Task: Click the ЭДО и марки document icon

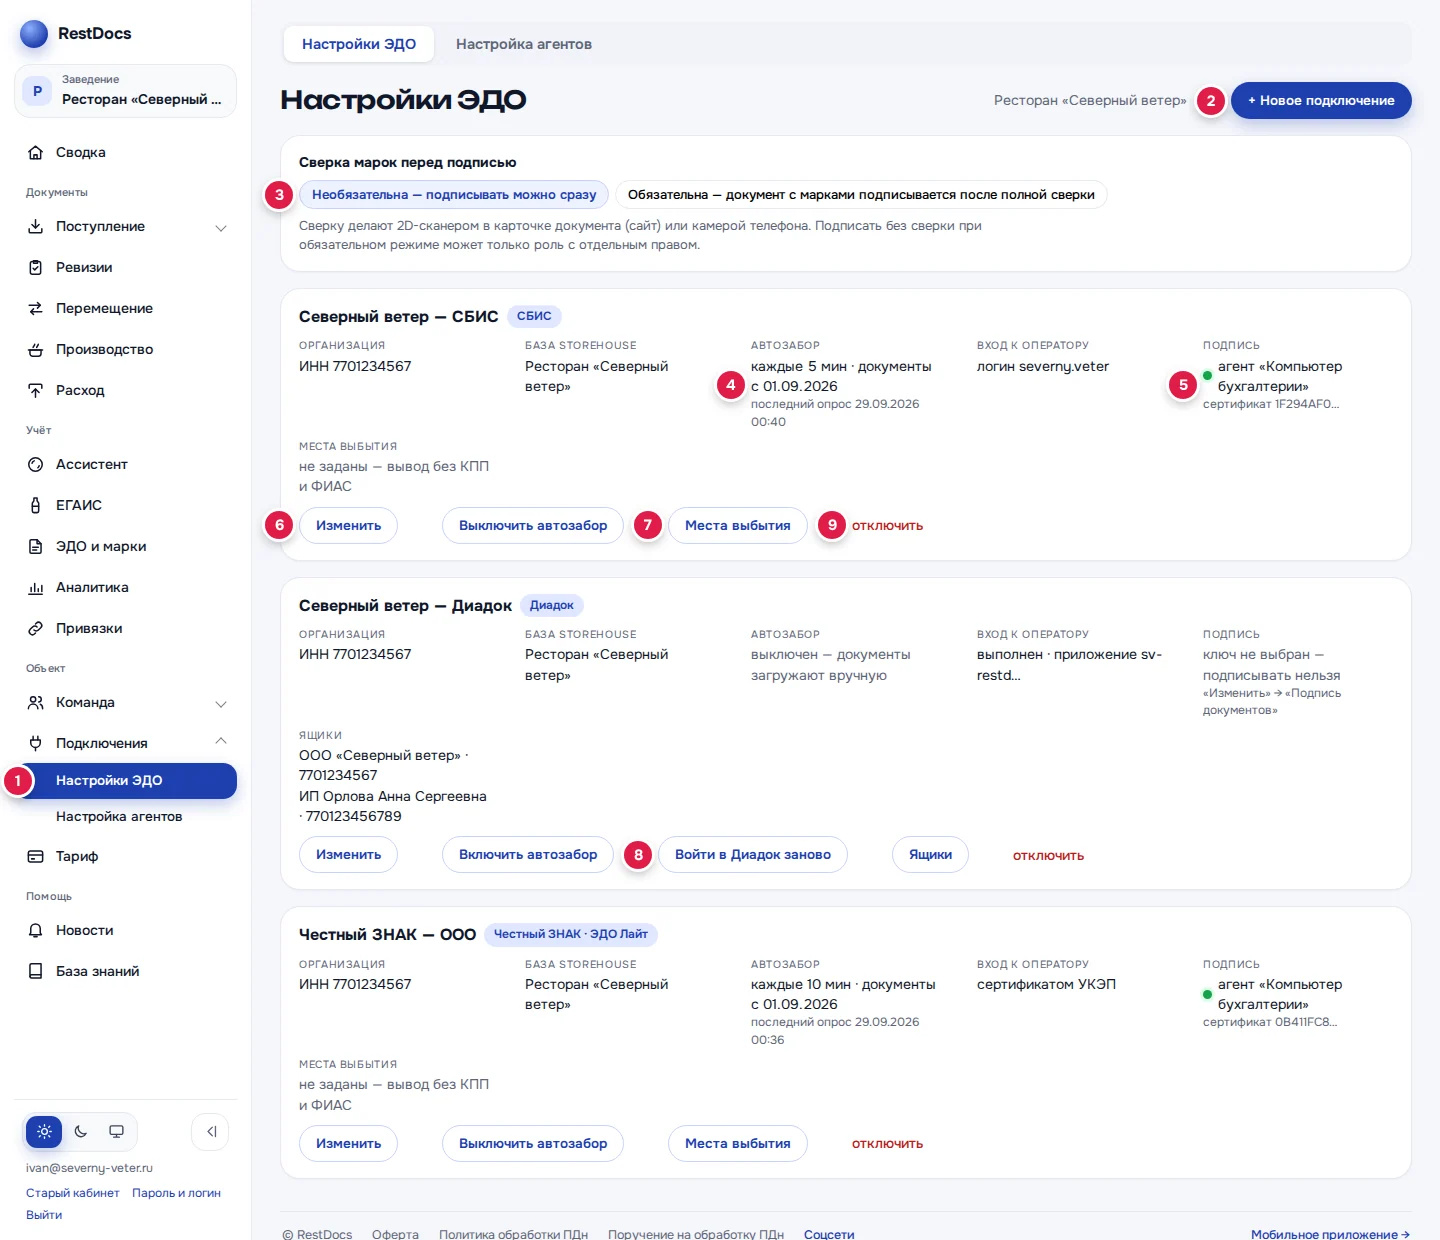Action: (36, 547)
